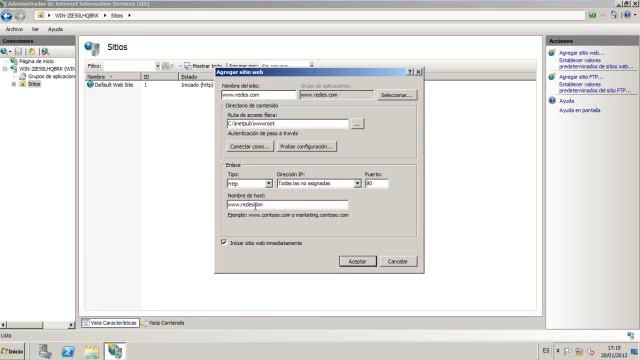The image size is (640, 360).
Task: Click the taskbar clock showing 17:19
Action: 614,351
